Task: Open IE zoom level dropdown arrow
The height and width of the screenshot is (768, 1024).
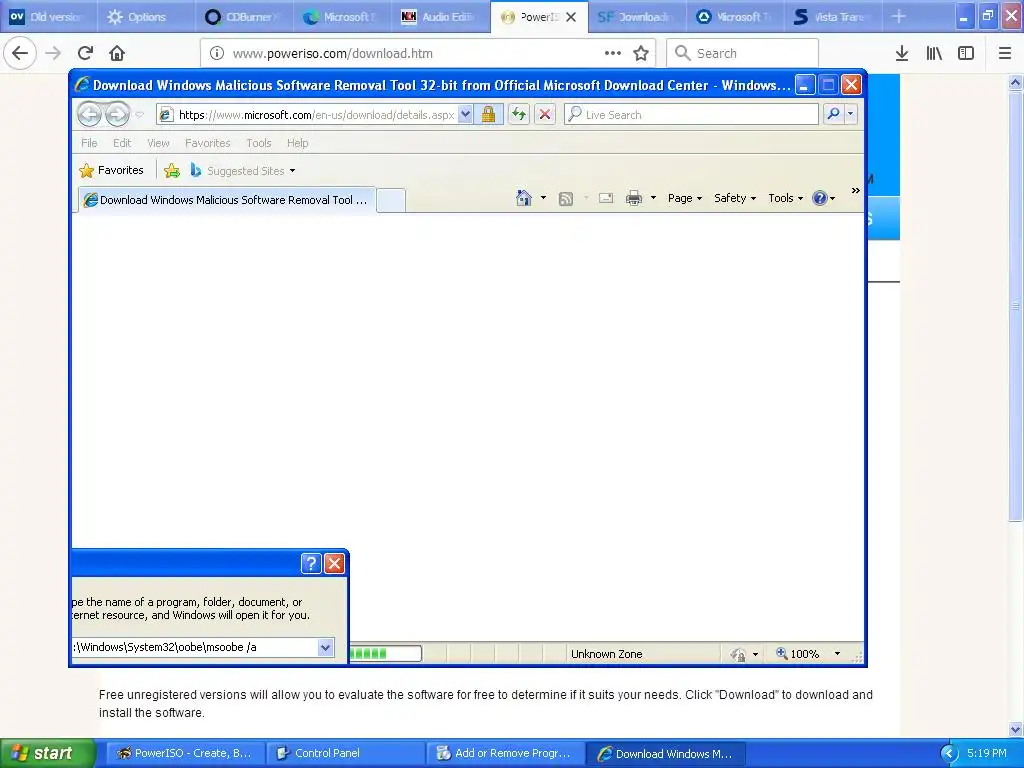Action: 837,654
